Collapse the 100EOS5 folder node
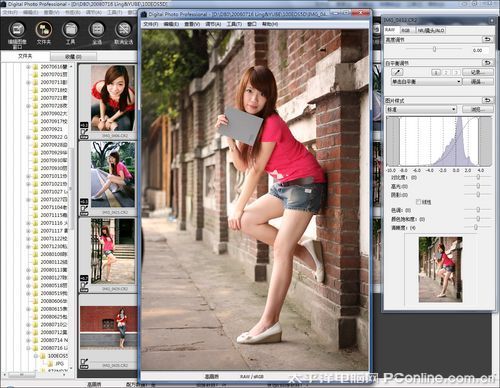Screen dimensions: 500x388 tap(36, 356)
